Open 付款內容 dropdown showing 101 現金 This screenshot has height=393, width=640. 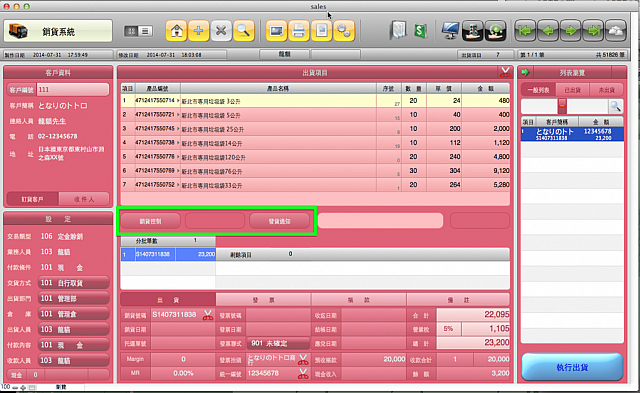click(73, 345)
